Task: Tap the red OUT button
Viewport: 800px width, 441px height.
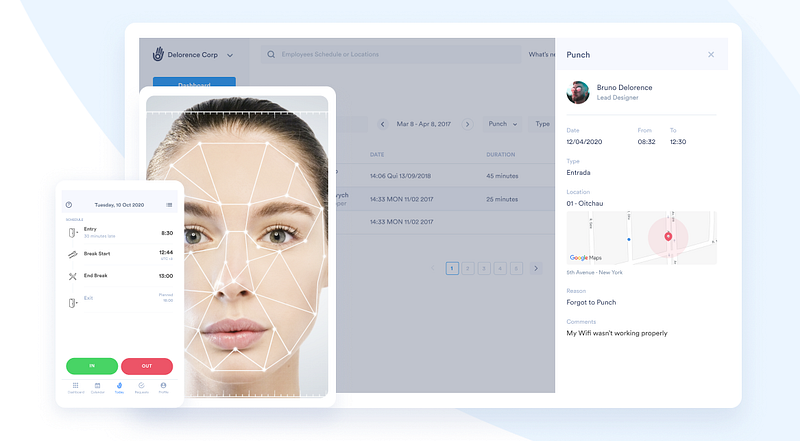Action: coord(147,366)
